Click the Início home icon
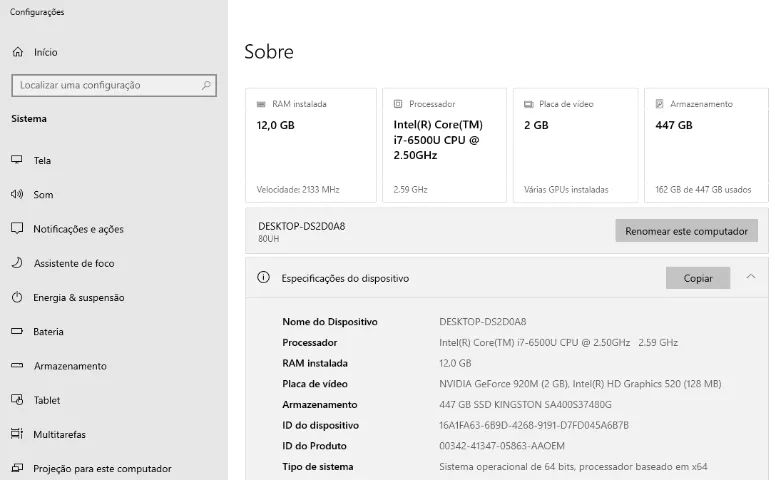Screen dimensions: 775x480 (x=18, y=52)
